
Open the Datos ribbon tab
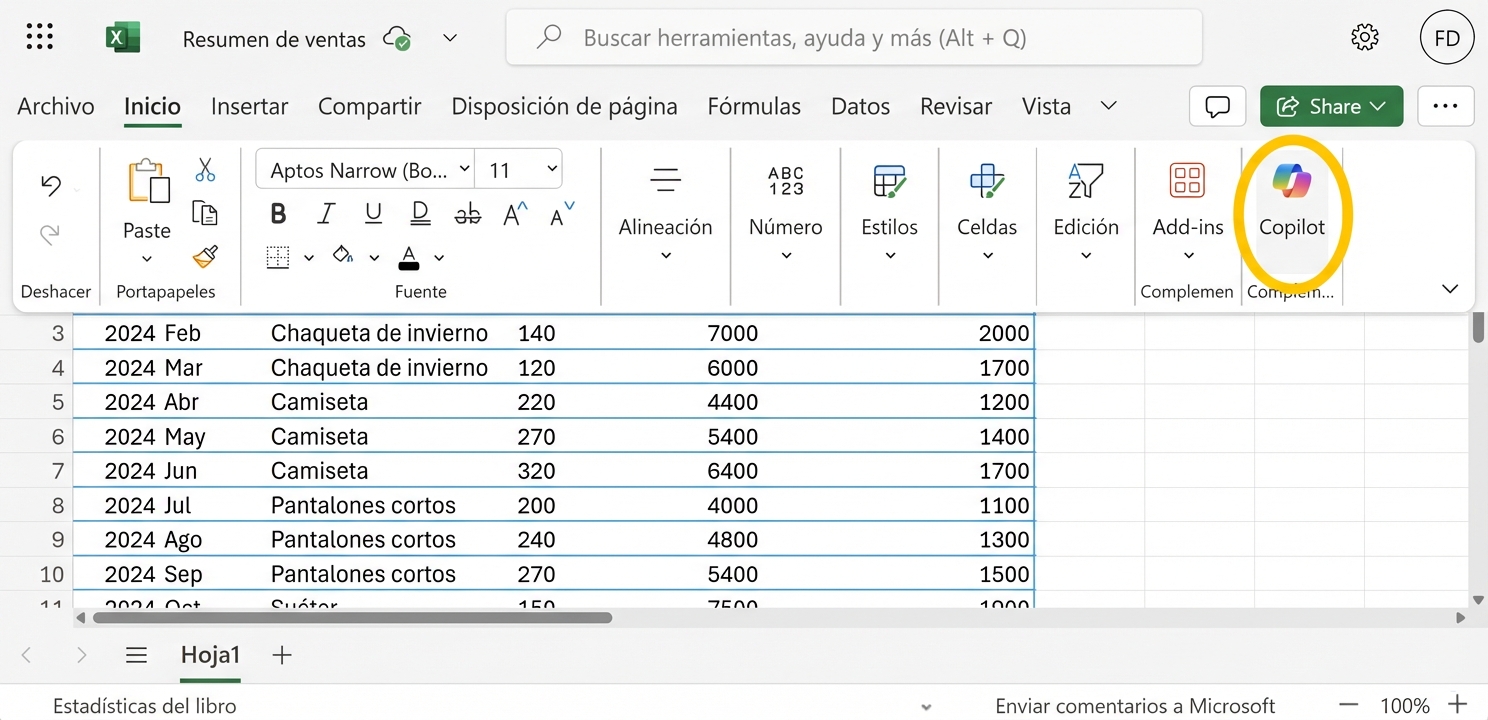click(x=859, y=106)
